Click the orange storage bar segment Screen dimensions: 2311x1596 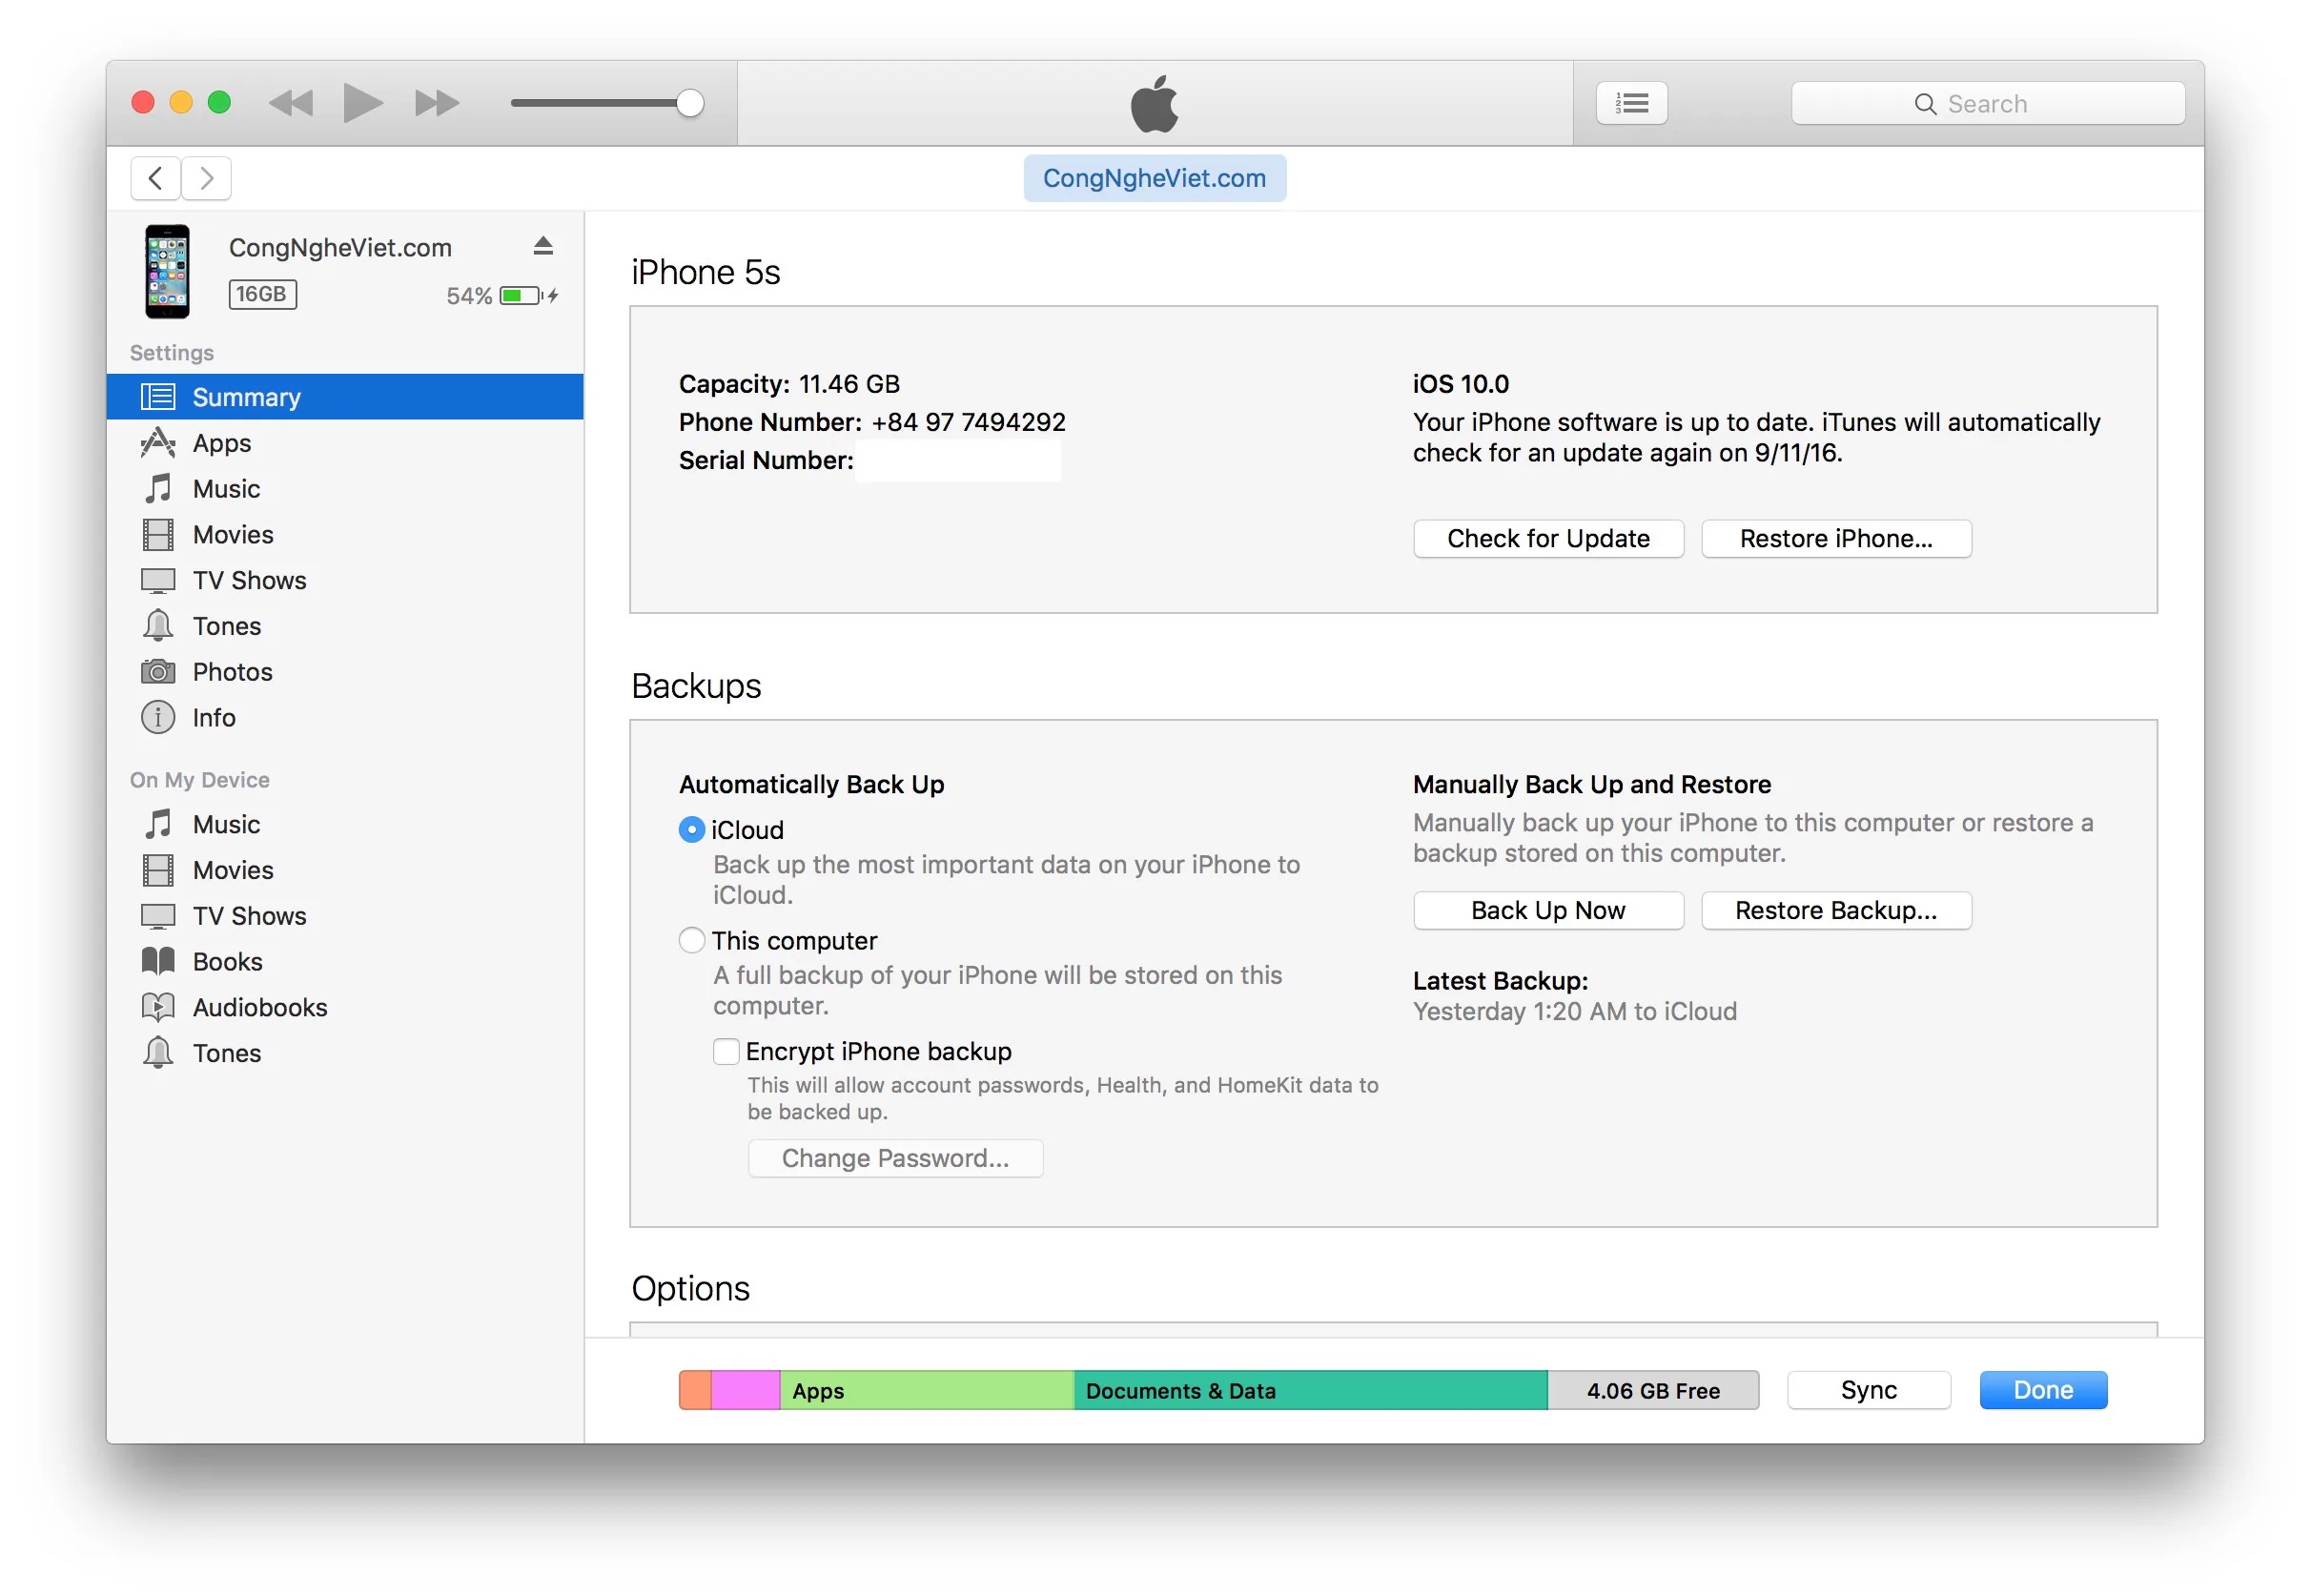pyautogui.click(x=695, y=1390)
